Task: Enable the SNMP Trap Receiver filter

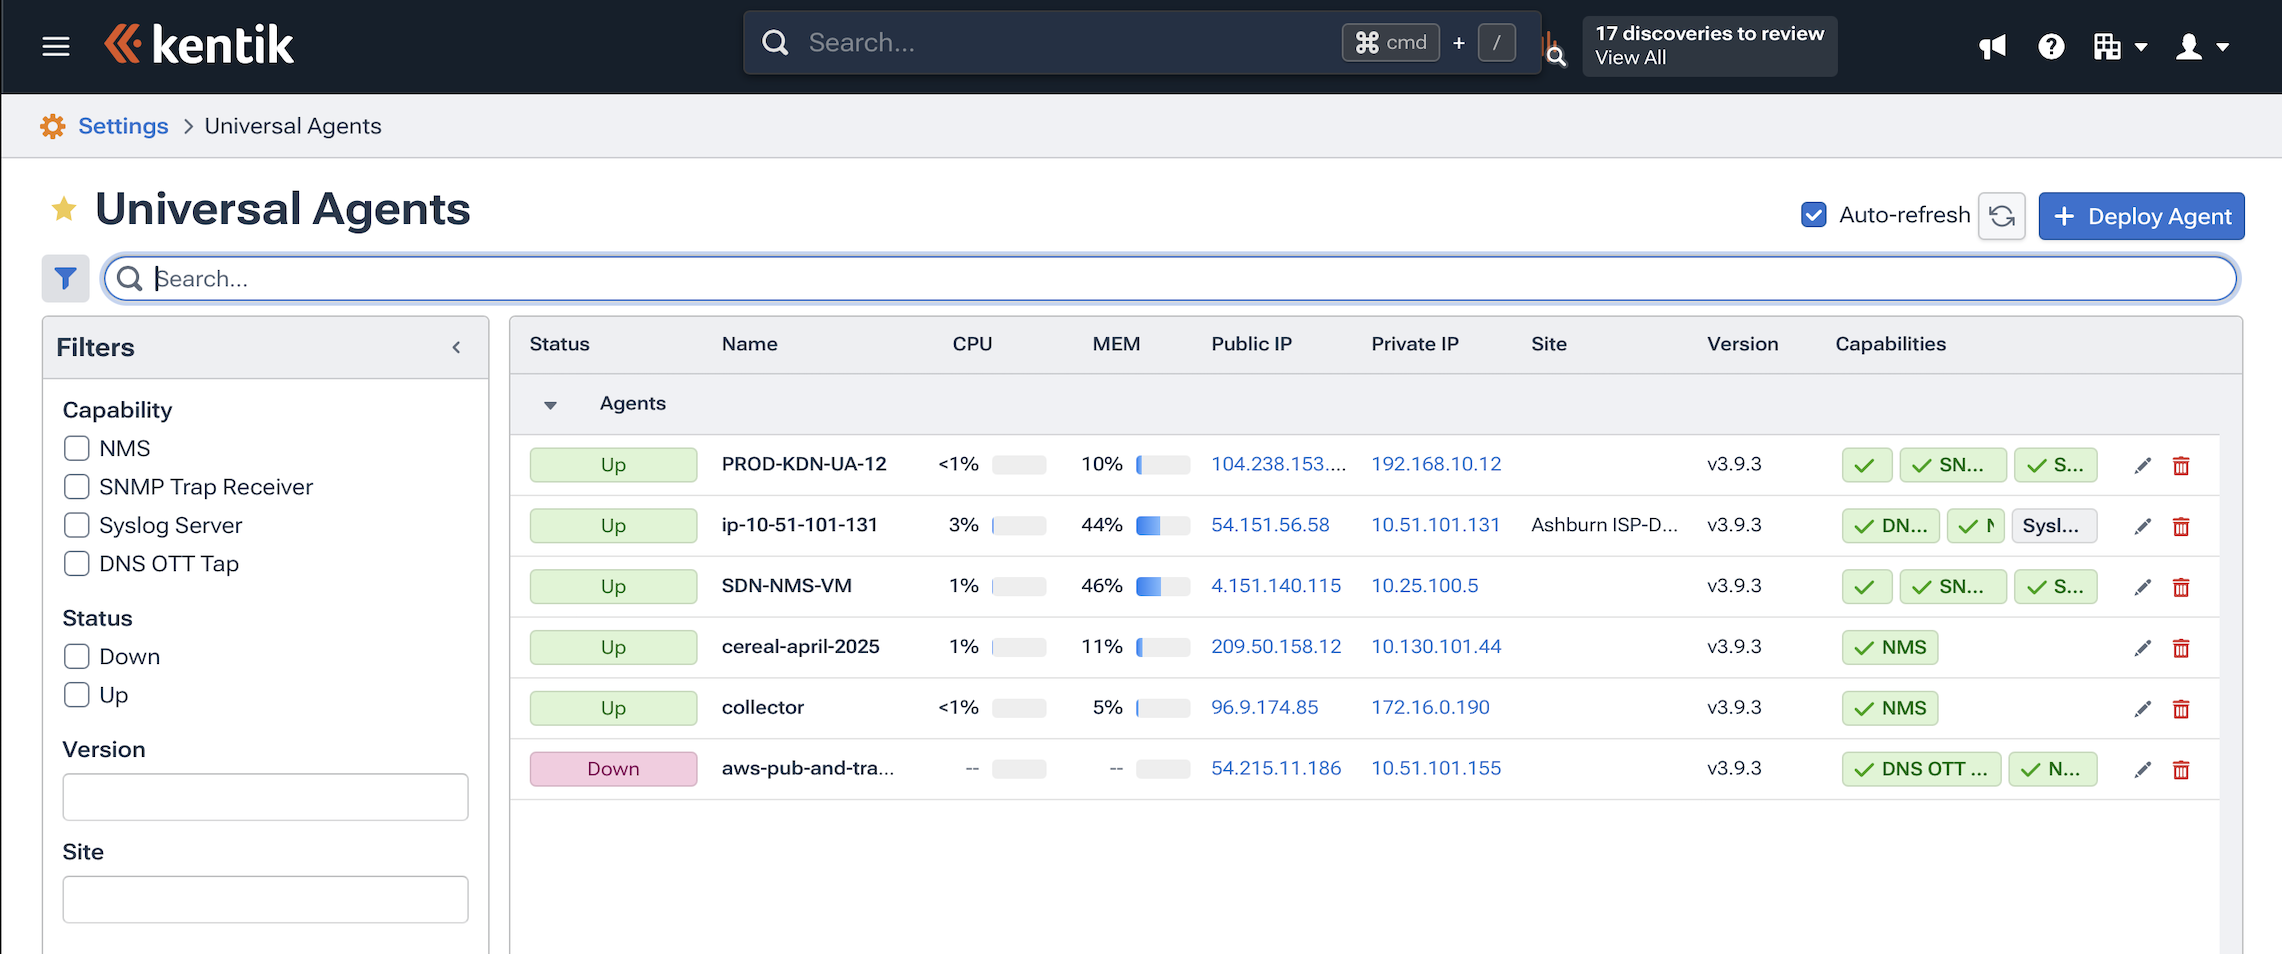Action: point(76,486)
